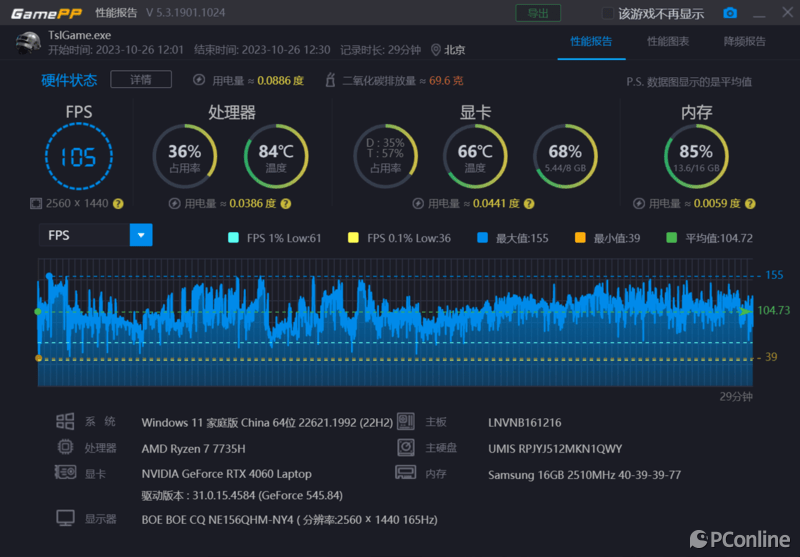Click the GPU memory 68% gauge
The width and height of the screenshot is (800, 557).
click(565, 156)
